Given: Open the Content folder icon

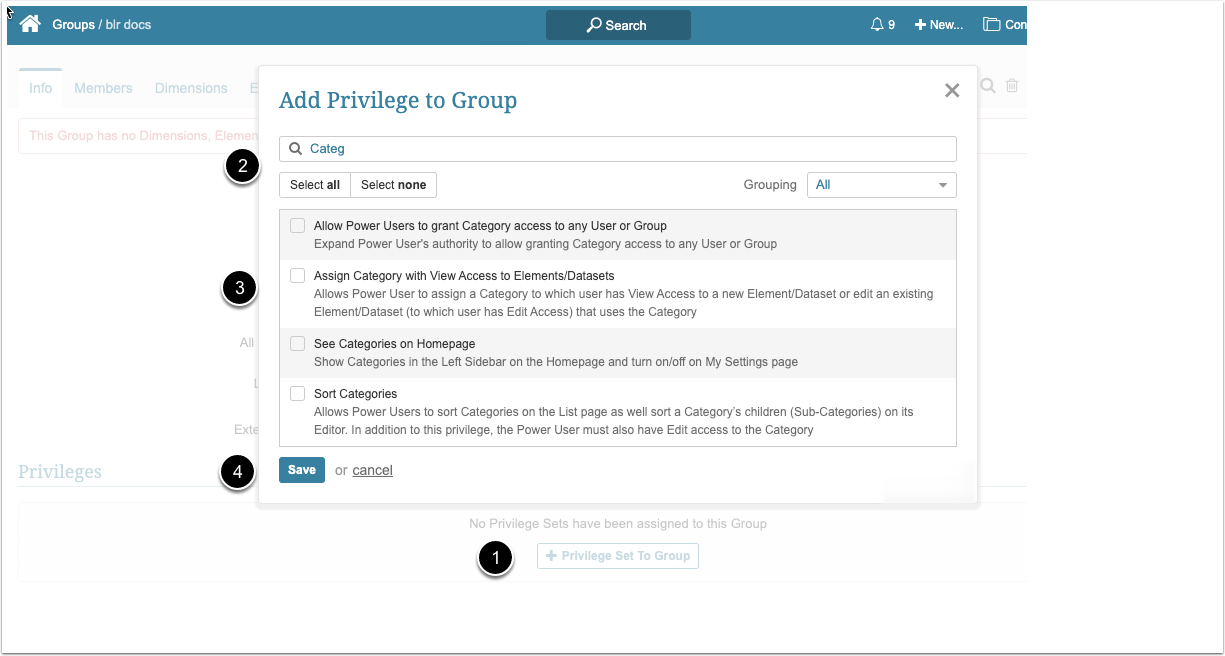Looking at the screenshot, I should pos(992,25).
